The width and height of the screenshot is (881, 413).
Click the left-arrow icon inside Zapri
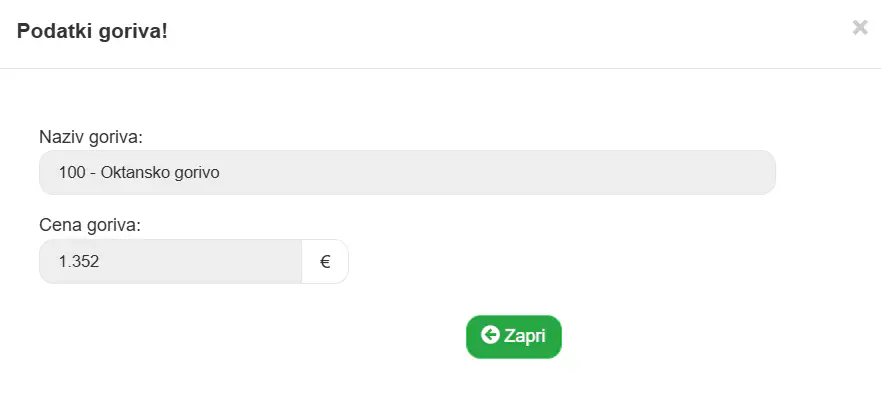tap(490, 335)
